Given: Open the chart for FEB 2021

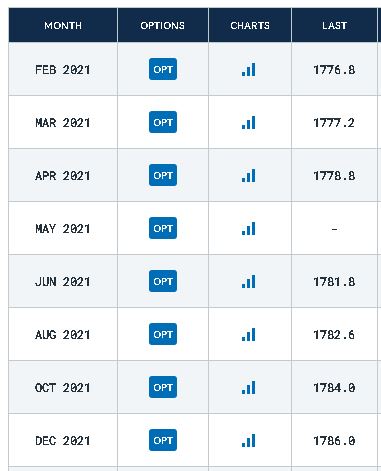Looking at the screenshot, I should point(249,70).
